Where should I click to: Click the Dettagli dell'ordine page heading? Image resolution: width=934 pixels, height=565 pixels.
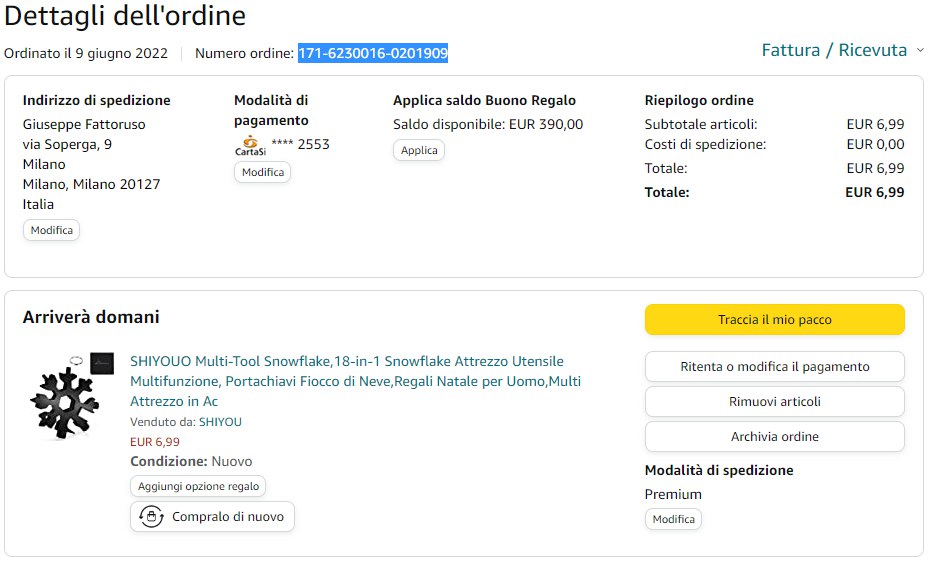coord(125,16)
